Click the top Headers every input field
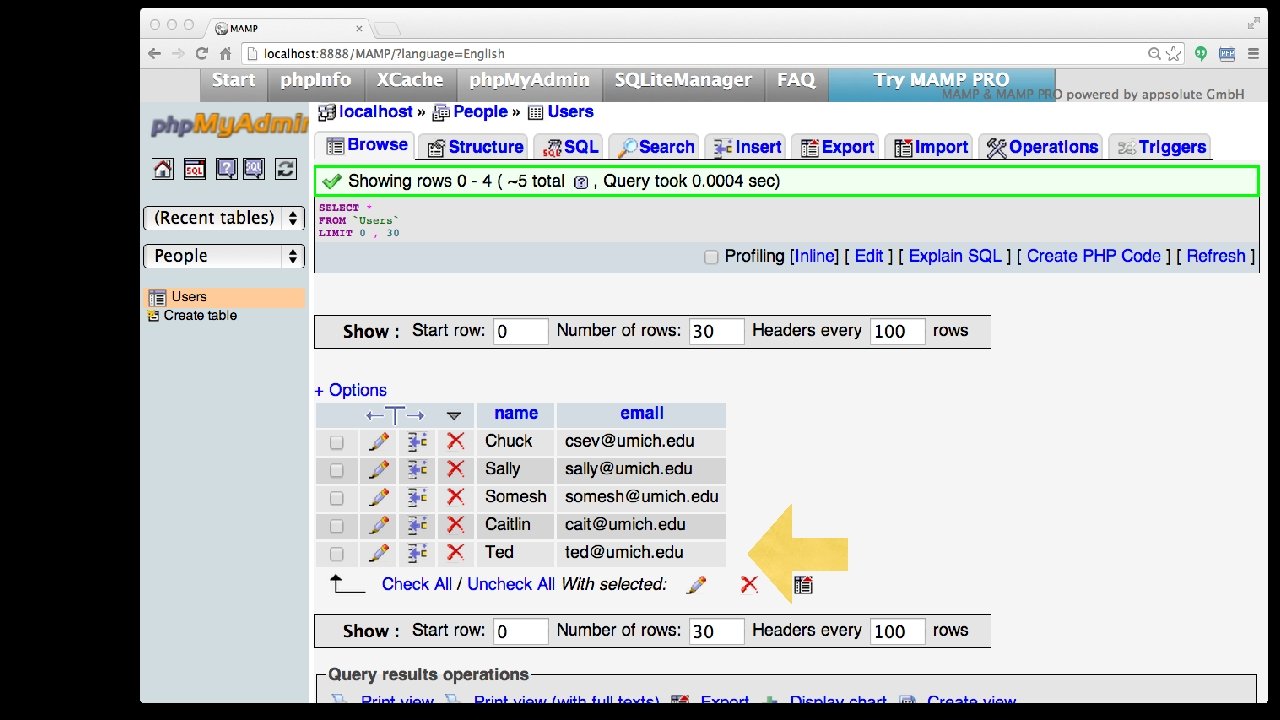 pos(897,331)
